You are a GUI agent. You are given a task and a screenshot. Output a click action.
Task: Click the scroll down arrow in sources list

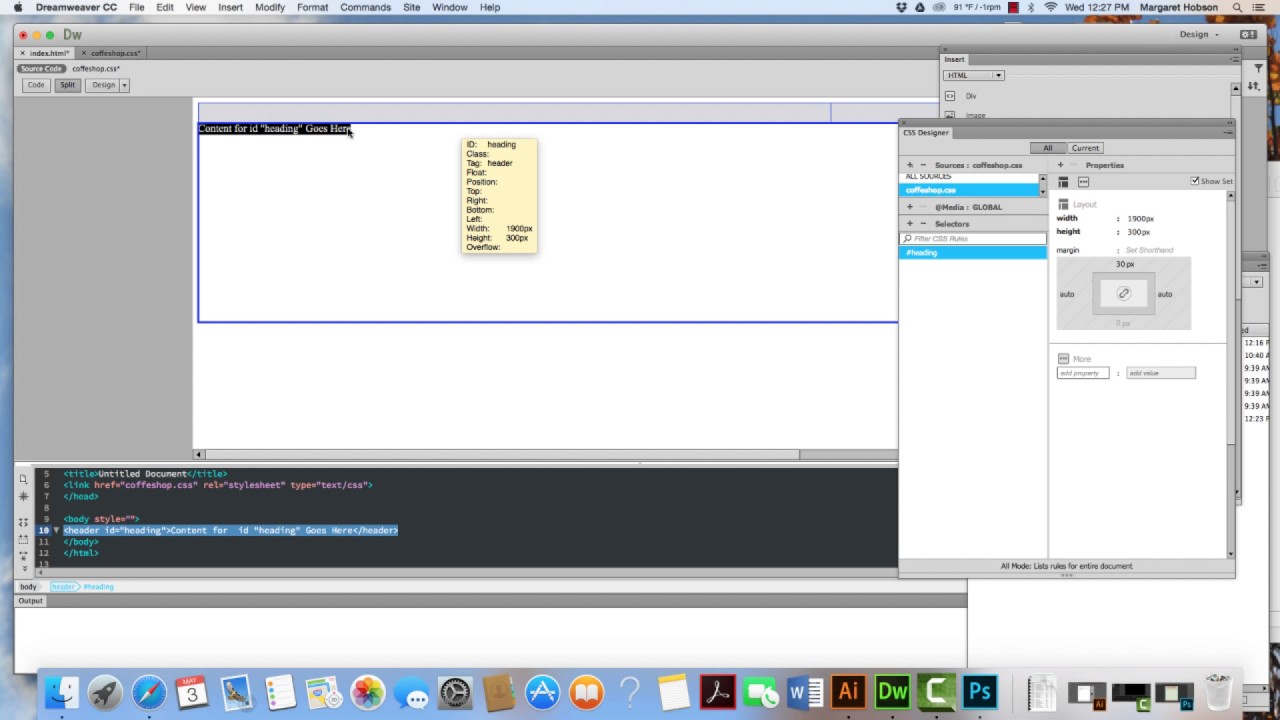click(1043, 191)
